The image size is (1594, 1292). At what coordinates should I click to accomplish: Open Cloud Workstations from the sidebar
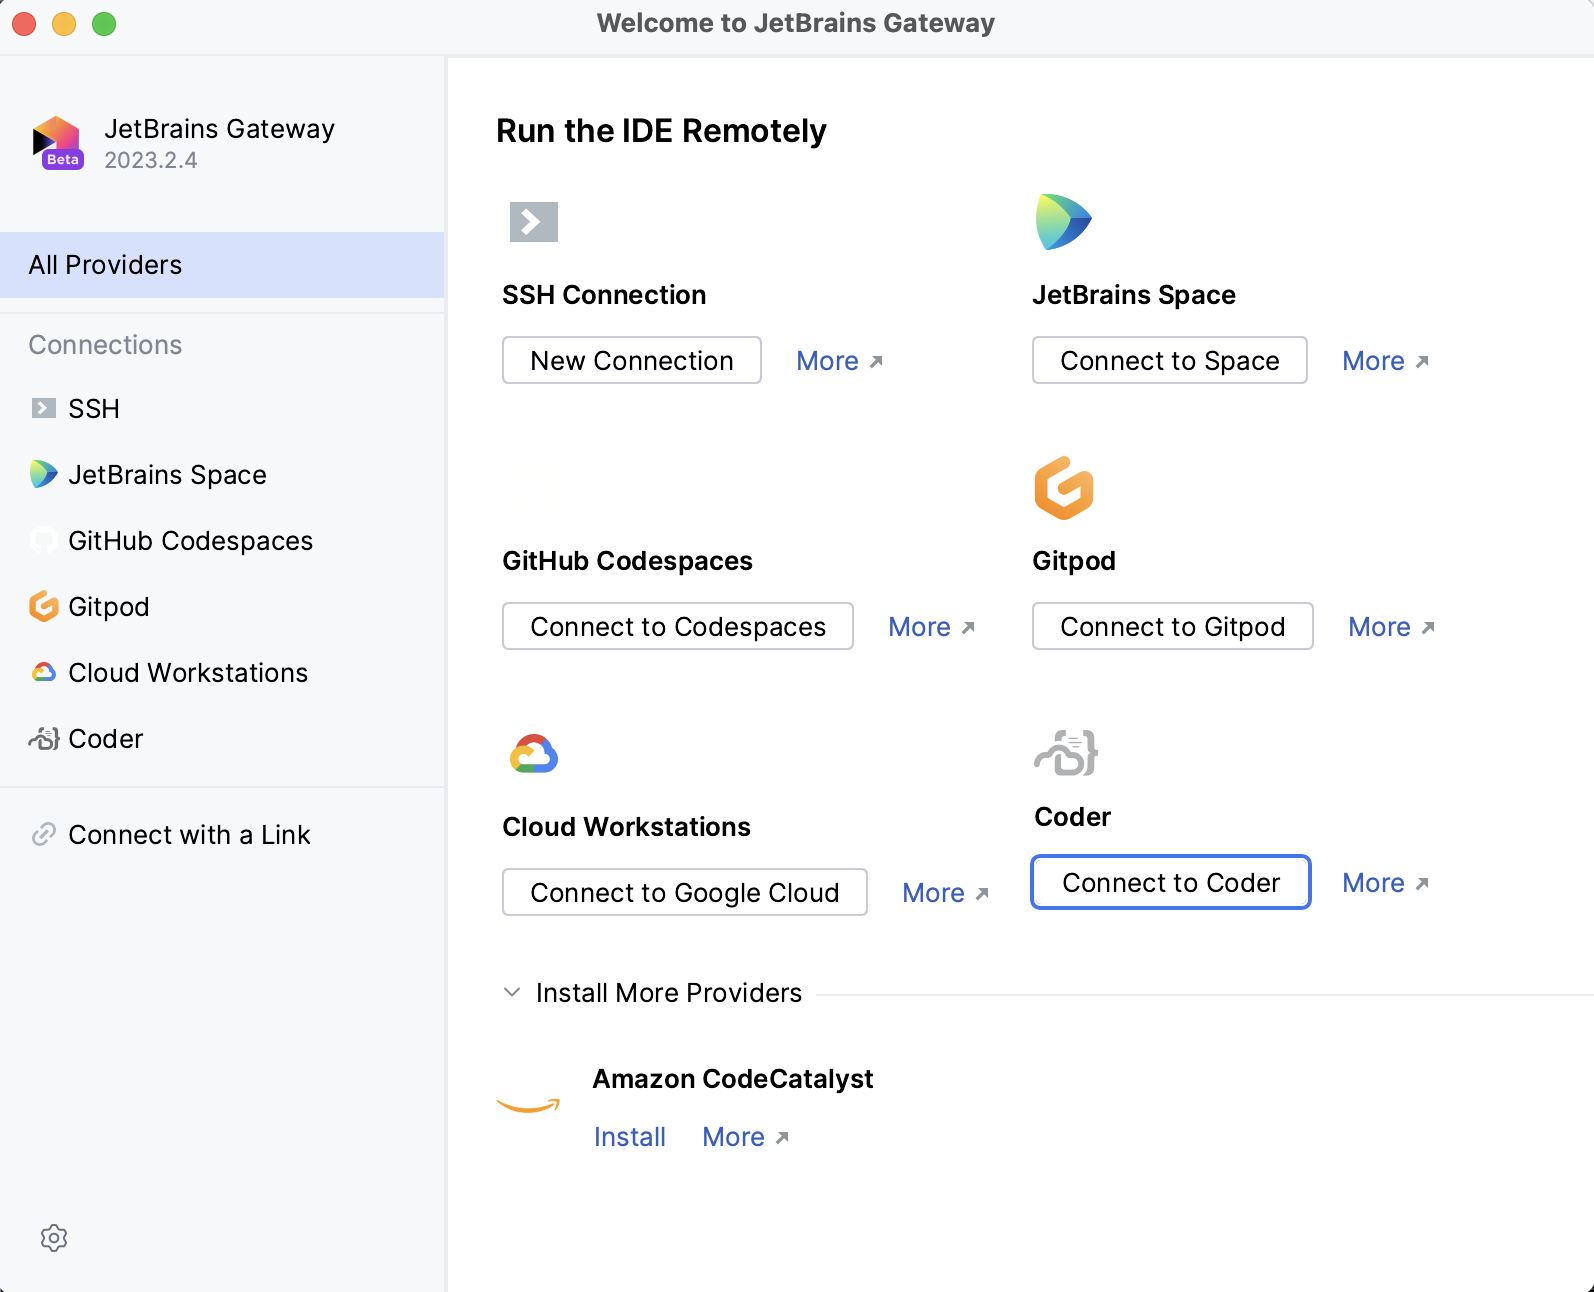coord(187,673)
